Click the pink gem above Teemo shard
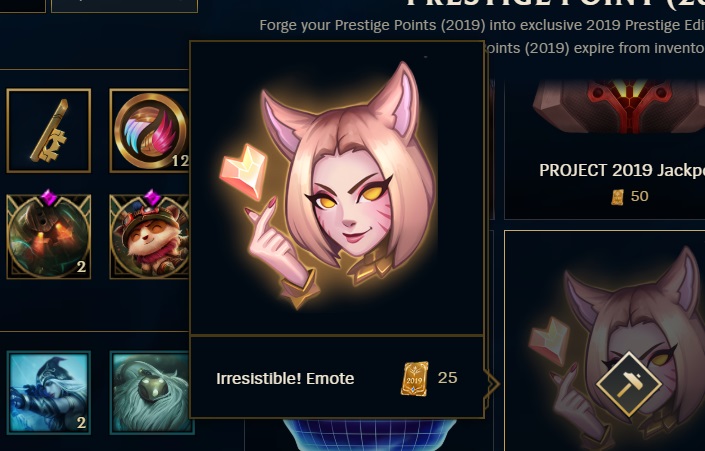Image resolution: width=705 pixels, height=451 pixels. coord(152,197)
